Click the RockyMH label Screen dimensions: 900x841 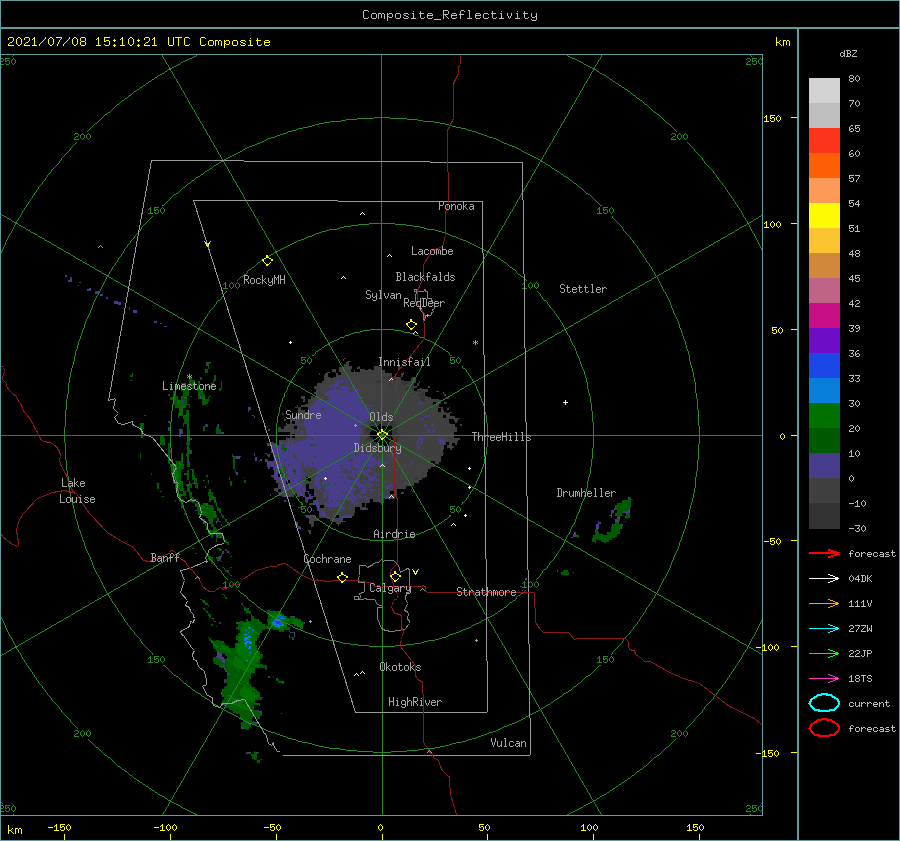[264, 280]
